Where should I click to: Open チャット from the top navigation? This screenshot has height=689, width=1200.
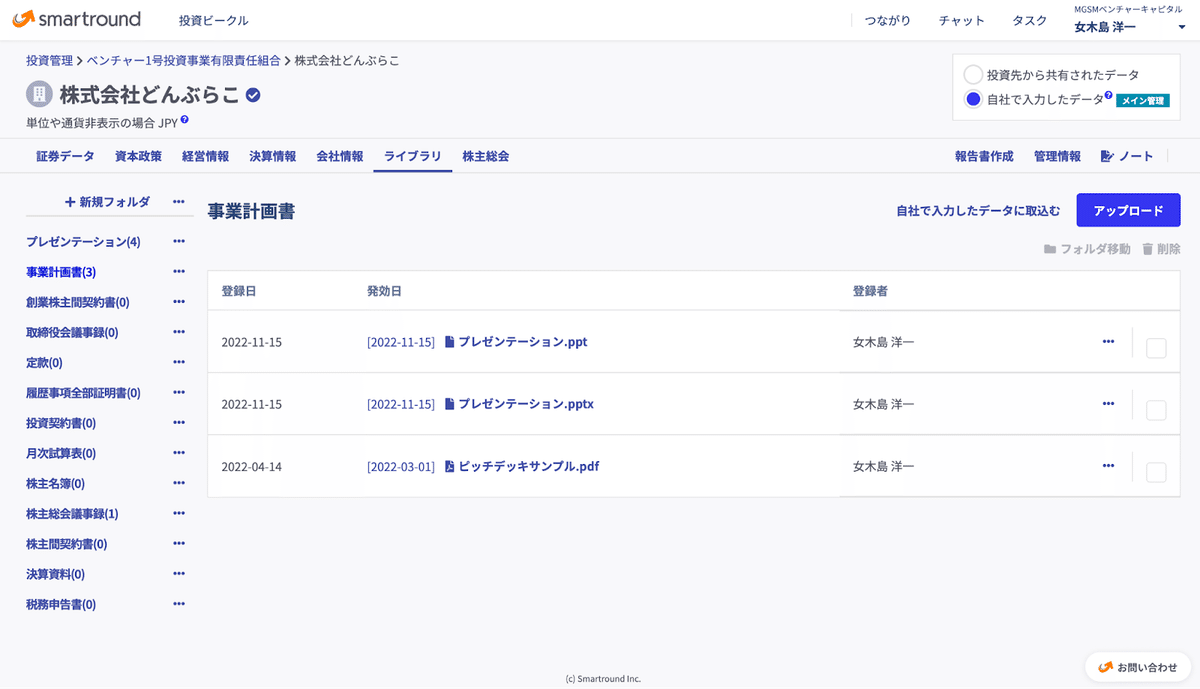tap(961, 20)
